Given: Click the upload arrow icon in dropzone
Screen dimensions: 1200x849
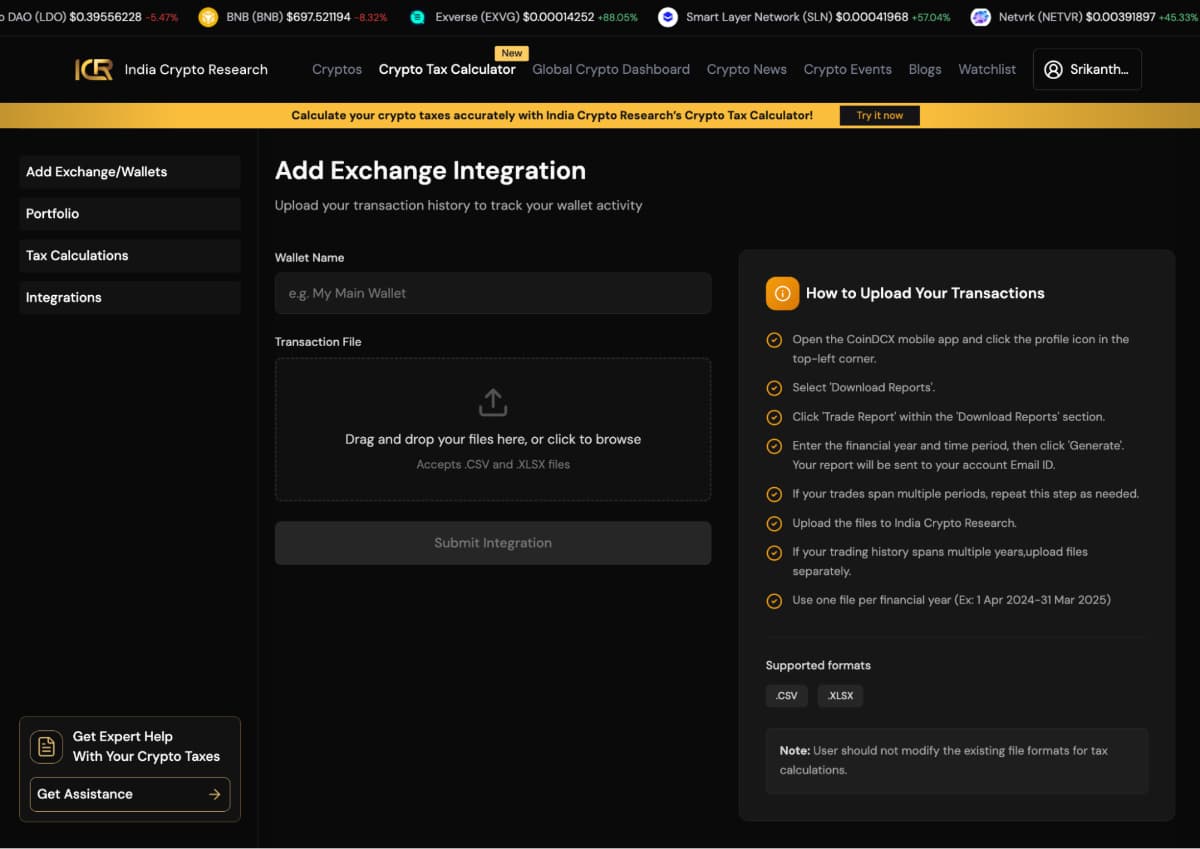Looking at the screenshot, I should pyautogui.click(x=493, y=402).
